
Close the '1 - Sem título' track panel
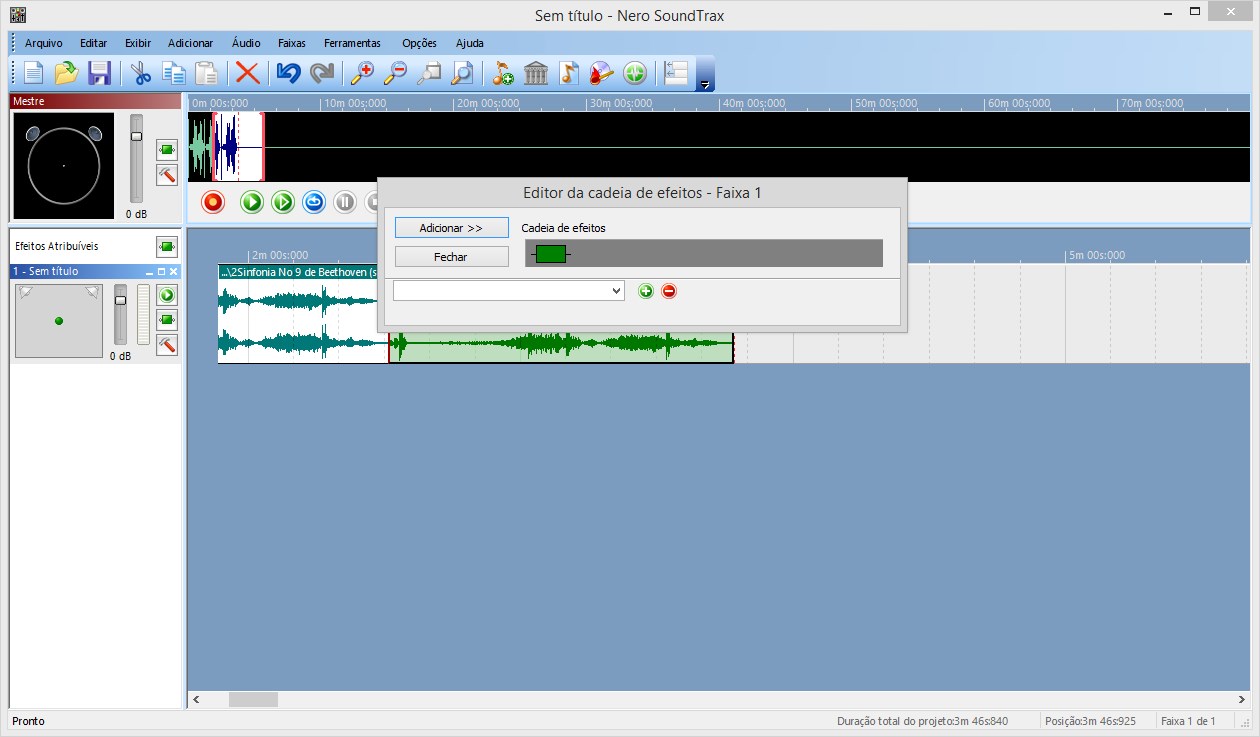tap(173, 272)
